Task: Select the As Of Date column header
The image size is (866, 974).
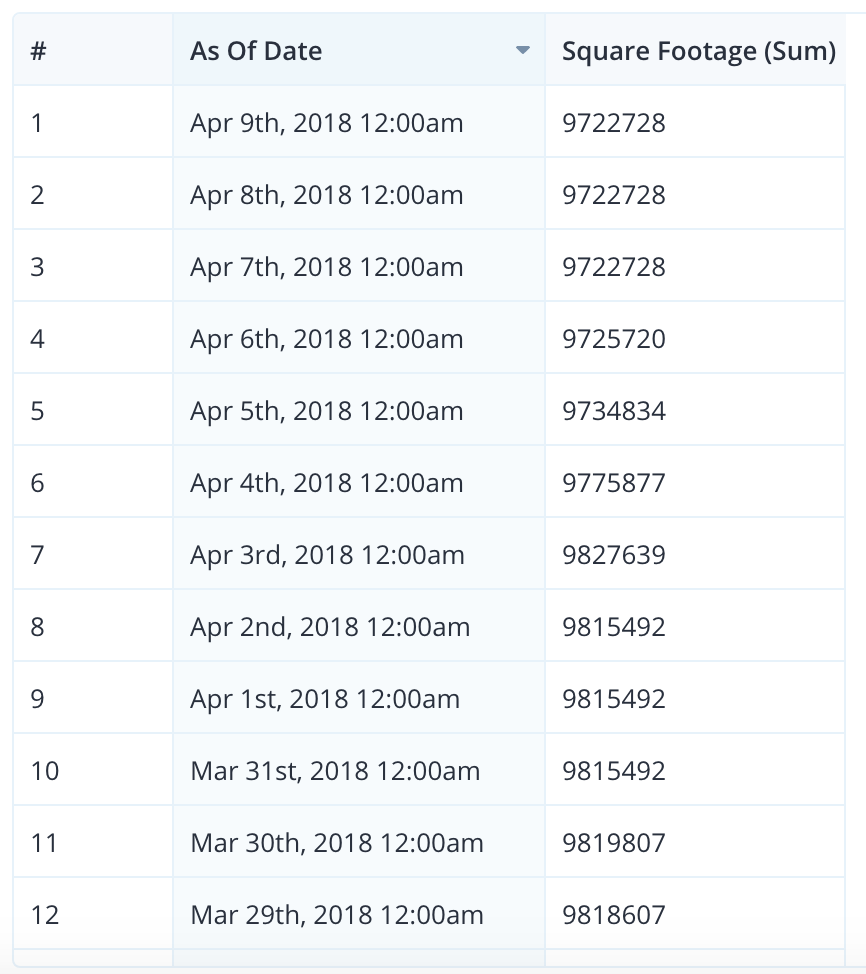Action: pyautogui.click(x=254, y=50)
